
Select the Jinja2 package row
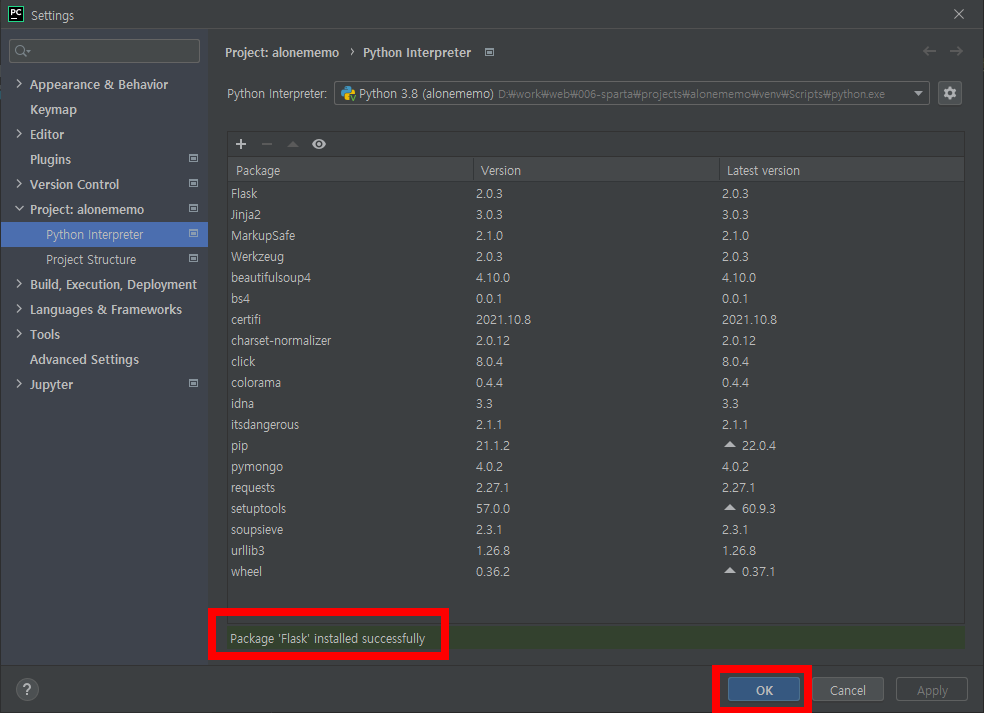click(x=596, y=215)
